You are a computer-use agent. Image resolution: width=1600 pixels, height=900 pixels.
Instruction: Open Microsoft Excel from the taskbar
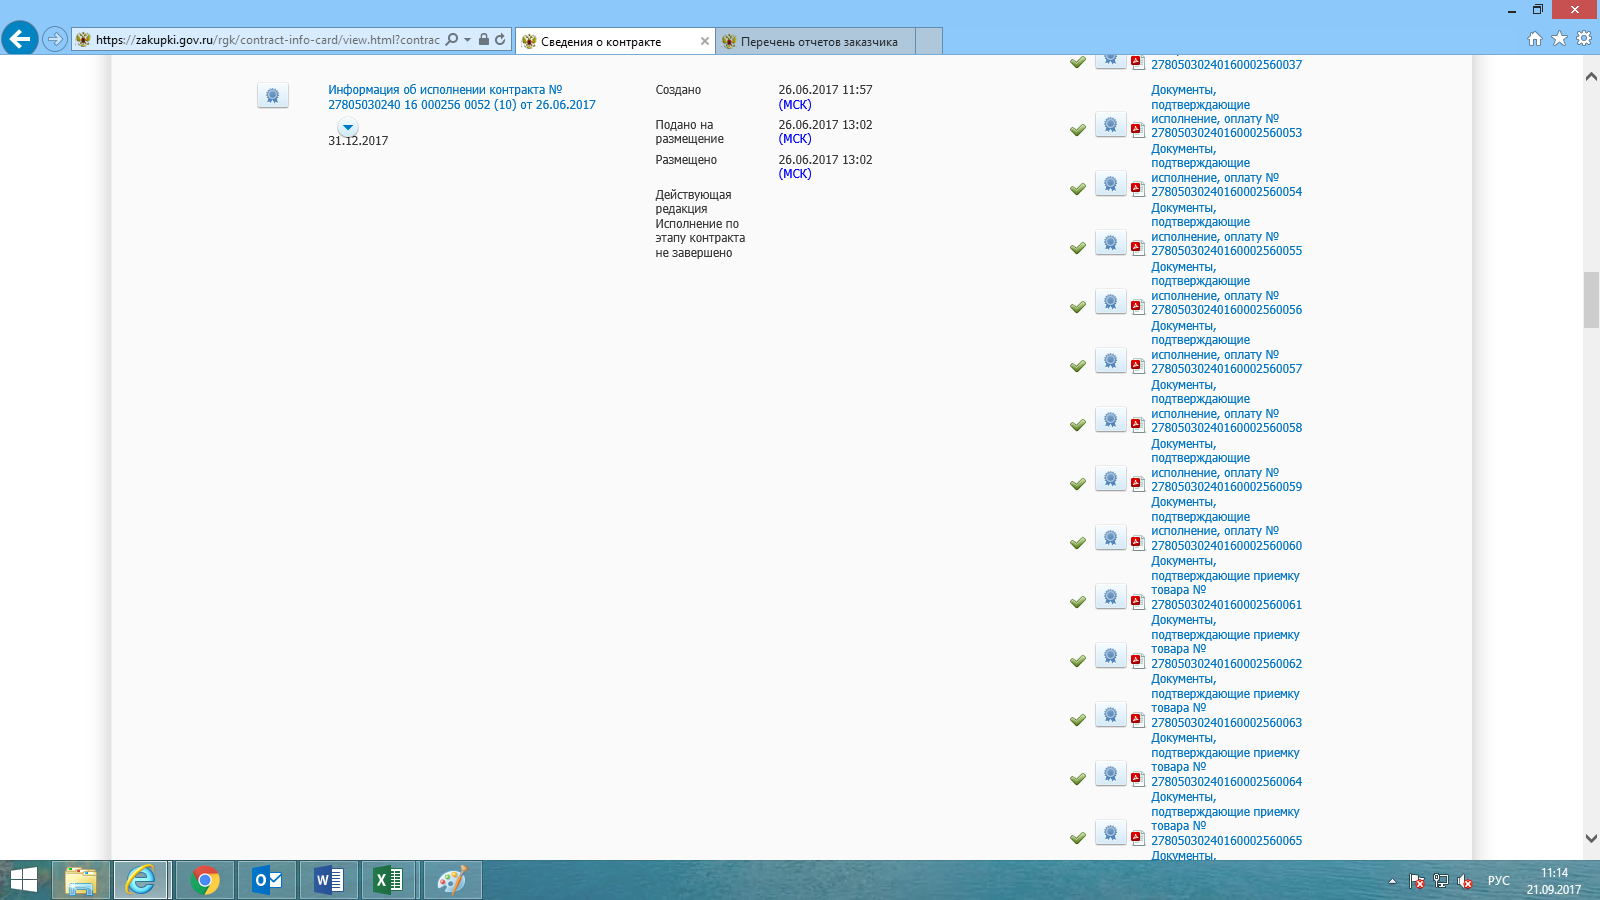pos(389,881)
